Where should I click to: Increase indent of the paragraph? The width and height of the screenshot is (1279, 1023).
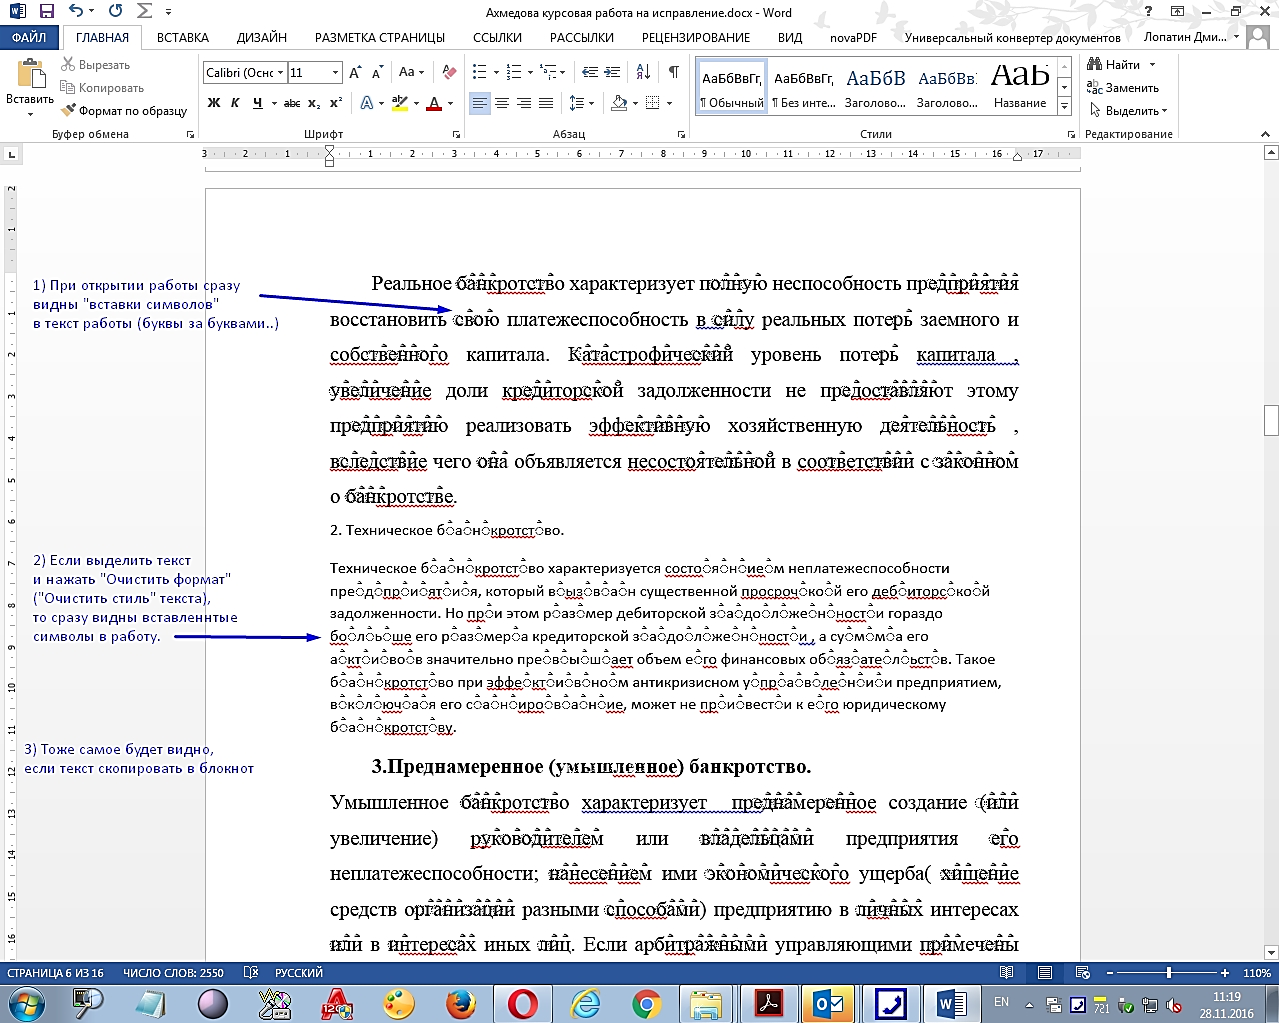pos(612,72)
